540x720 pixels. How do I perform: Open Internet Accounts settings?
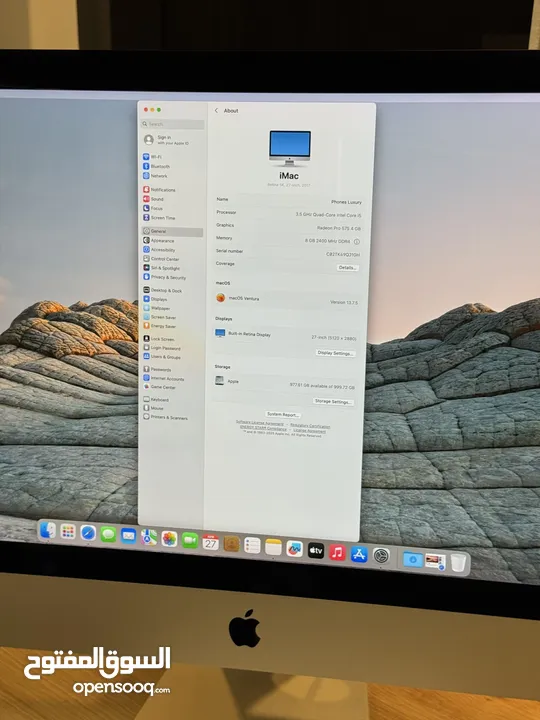[x=163, y=379]
